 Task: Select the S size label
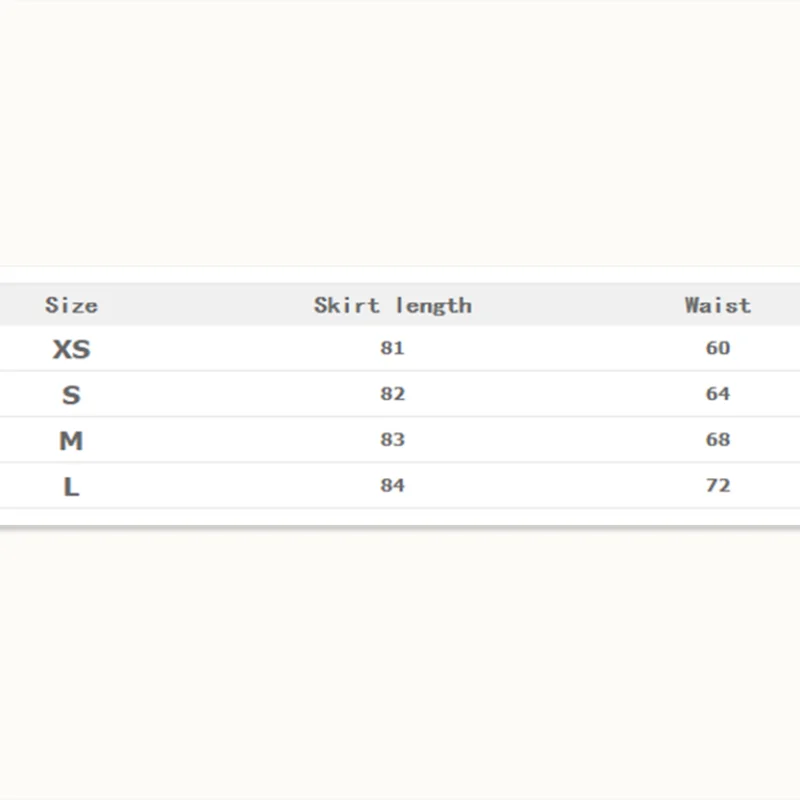coord(71,395)
